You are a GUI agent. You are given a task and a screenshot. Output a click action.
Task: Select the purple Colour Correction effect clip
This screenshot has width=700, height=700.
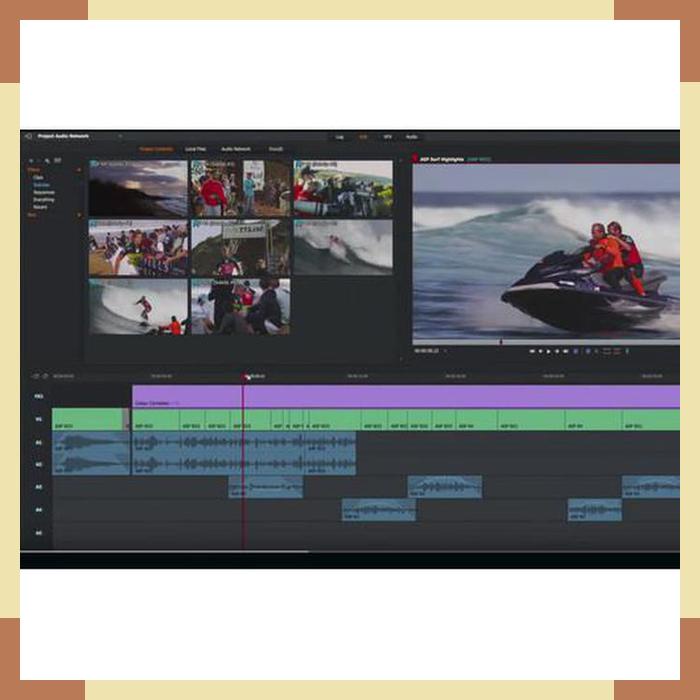tap(406, 396)
